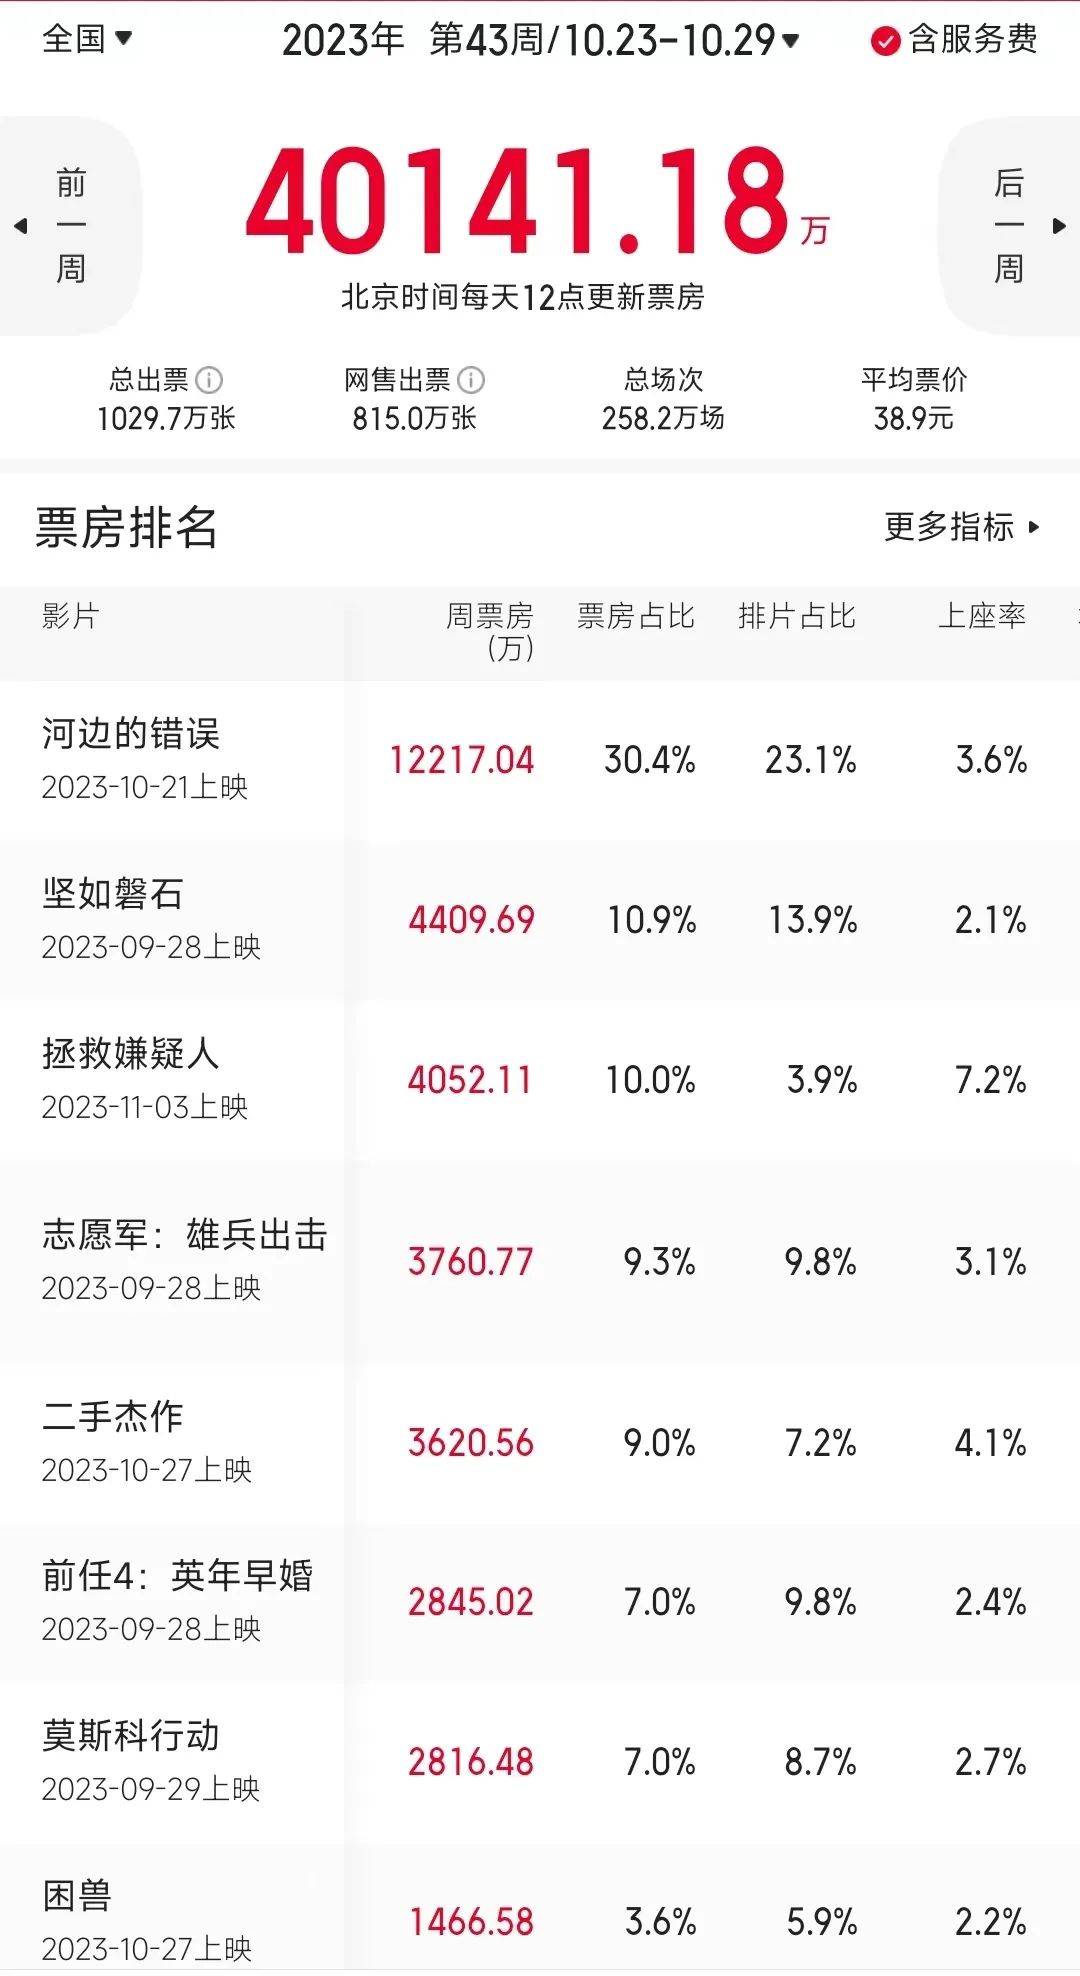Select 排片占比 column header
This screenshot has height=1976, width=1080.
tap(796, 616)
